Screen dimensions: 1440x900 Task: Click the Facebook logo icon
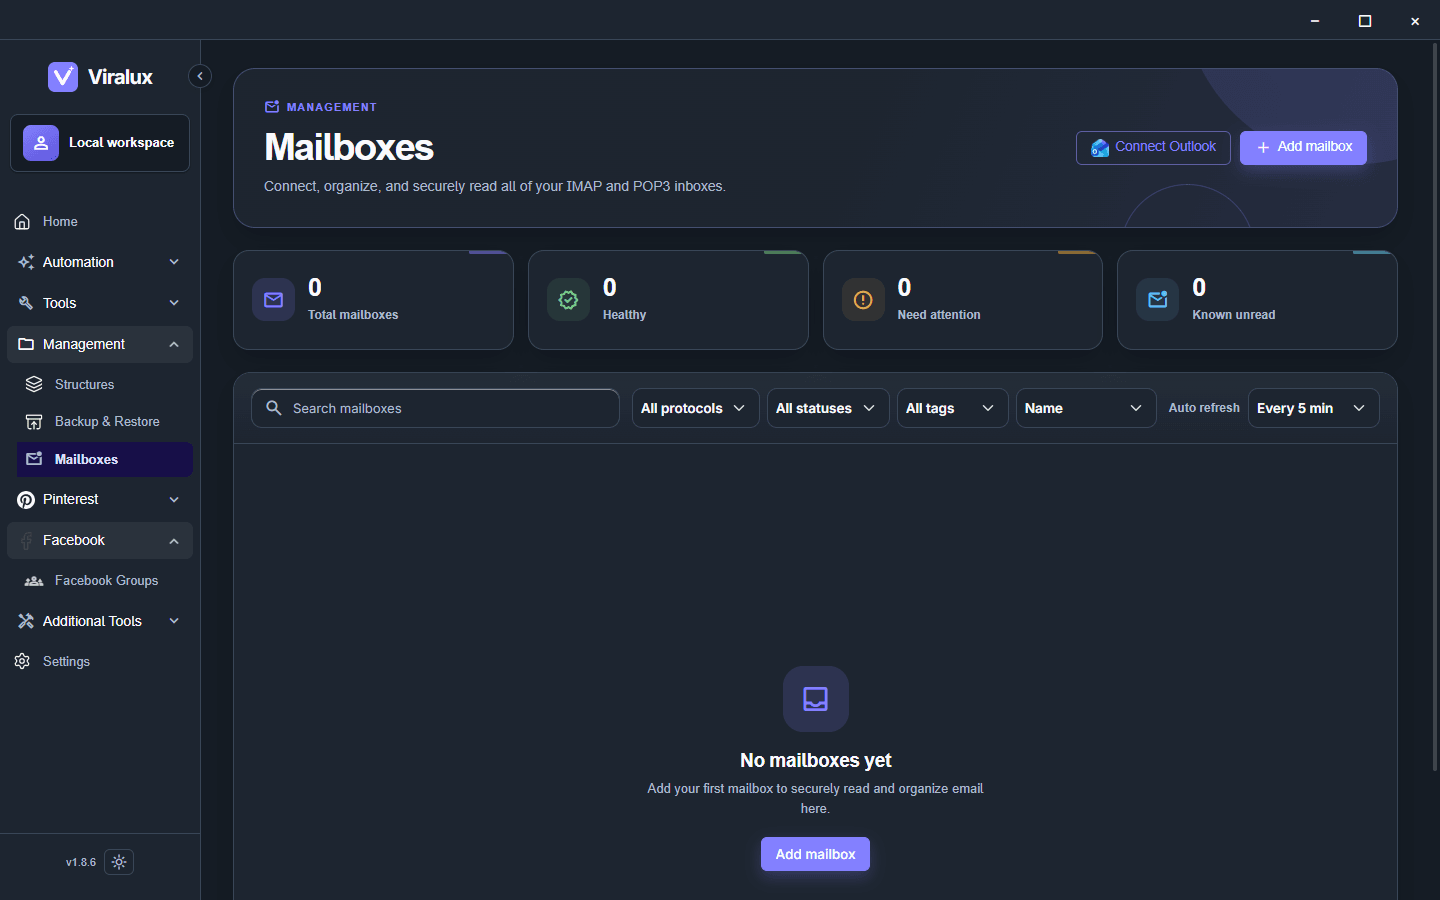point(26,541)
